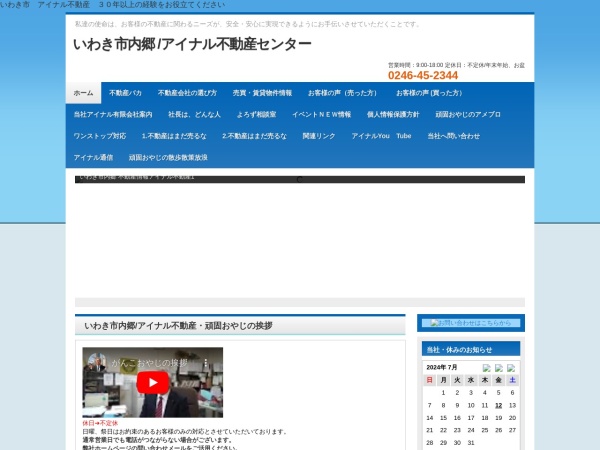
Task: Select 売買・賃貸物件情報 menu item
Action: [262, 93]
